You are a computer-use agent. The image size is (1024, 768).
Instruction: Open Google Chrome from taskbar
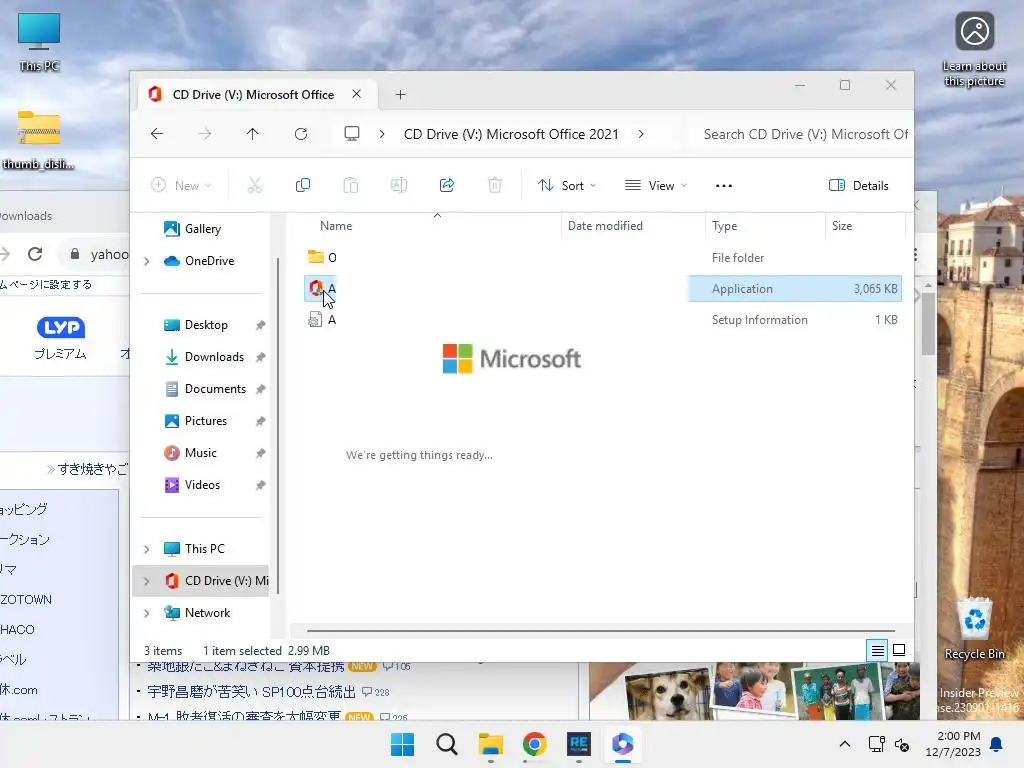click(x=535, y=744)
